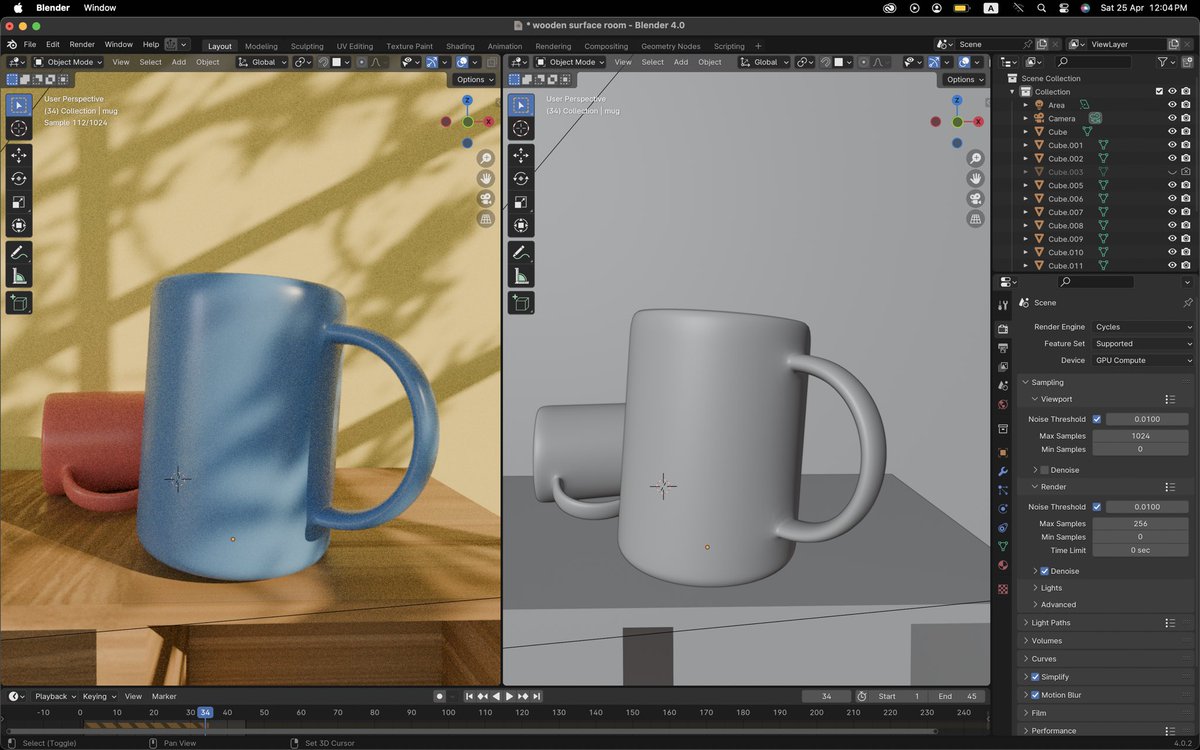1200x750 pixels.
Task: Select the Scale tool in left viewport
Action: click(19, 202)
